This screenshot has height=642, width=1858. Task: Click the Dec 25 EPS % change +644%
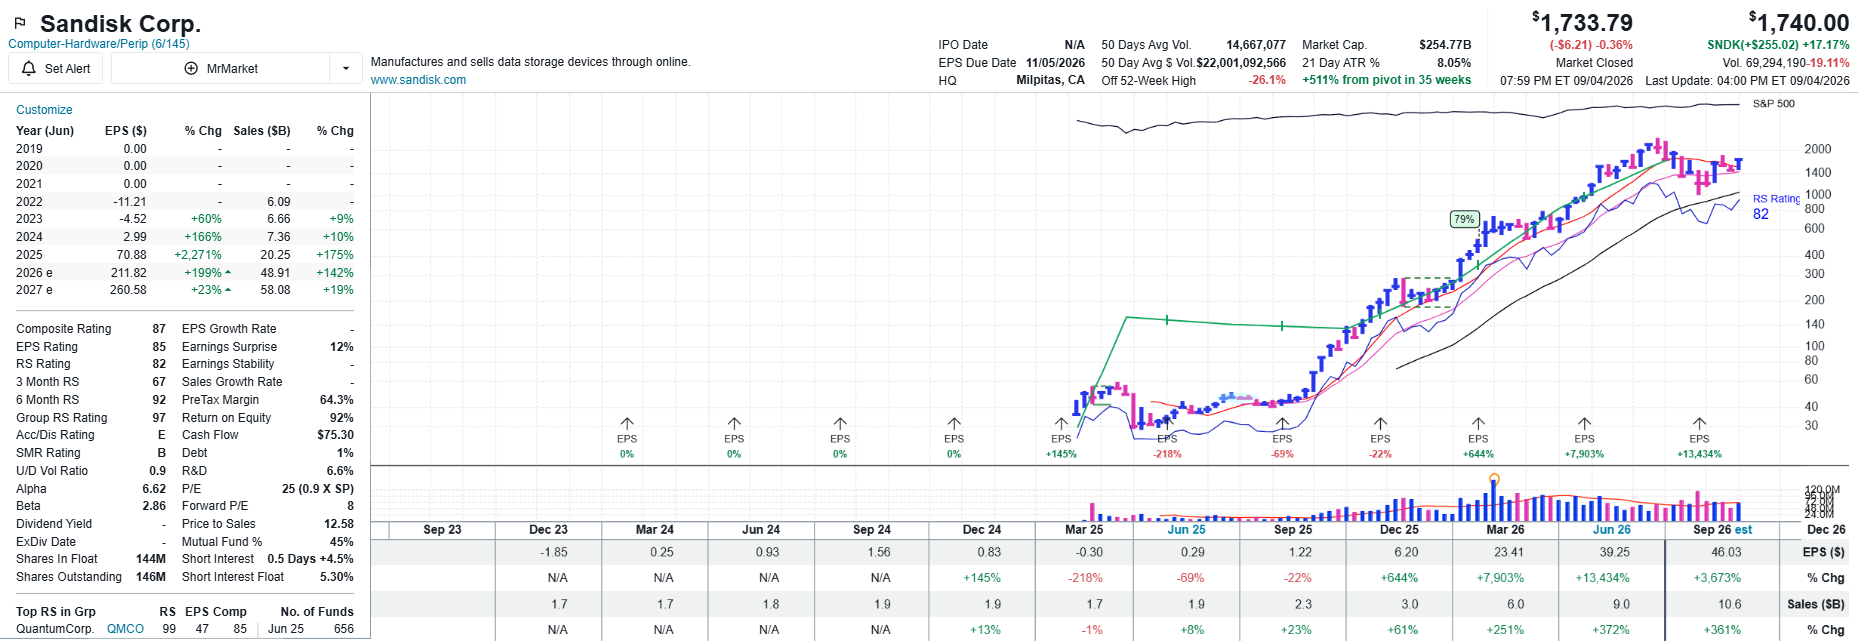(x=1399, y=578)
